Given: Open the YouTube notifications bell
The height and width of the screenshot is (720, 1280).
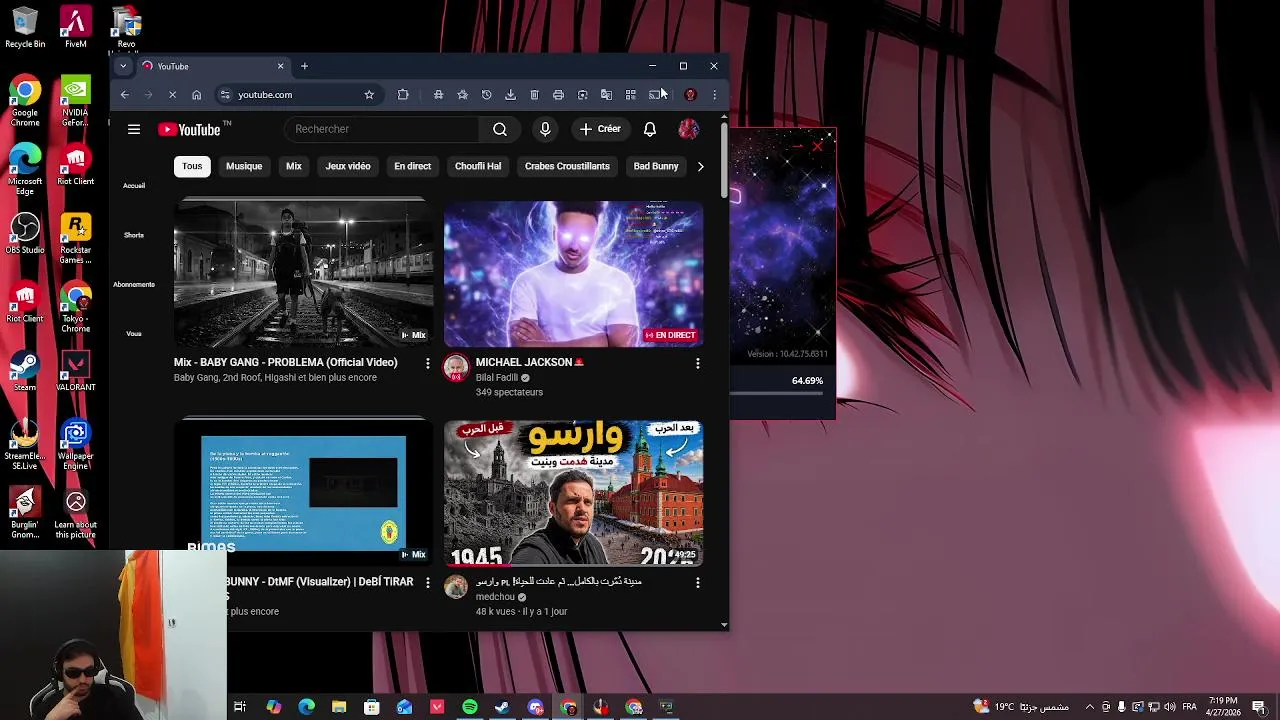Looking at the screenshot, I should click(x=650, y=129).
